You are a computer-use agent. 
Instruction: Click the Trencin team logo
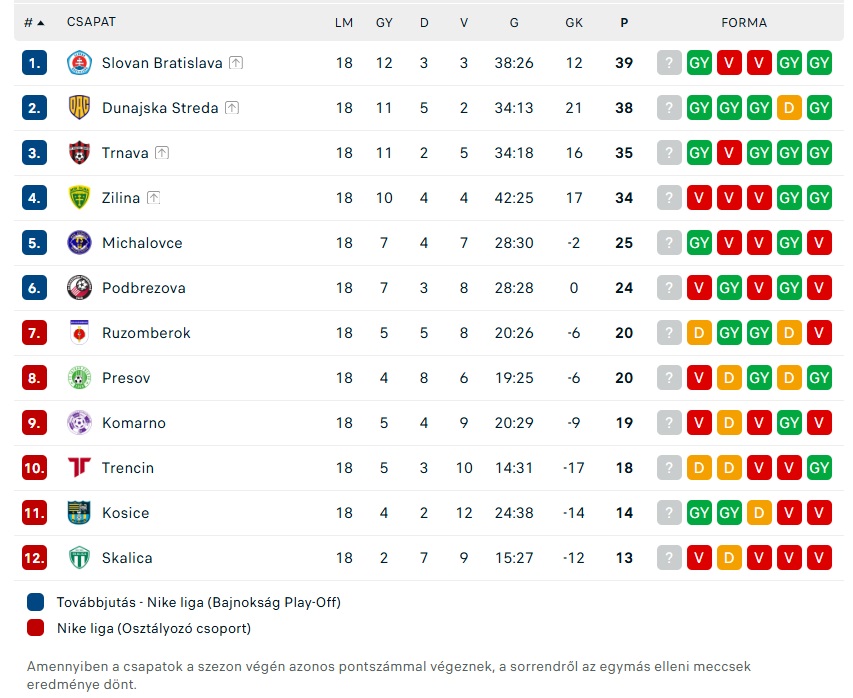coord(79,468)
